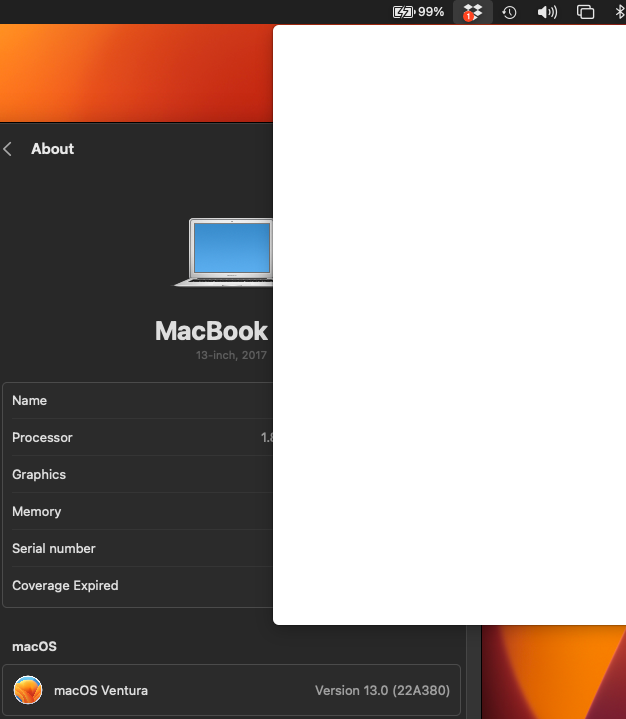Open the volume control in menu bar
The width and height of the screenshot is (626, 719).
pos(547,12)
